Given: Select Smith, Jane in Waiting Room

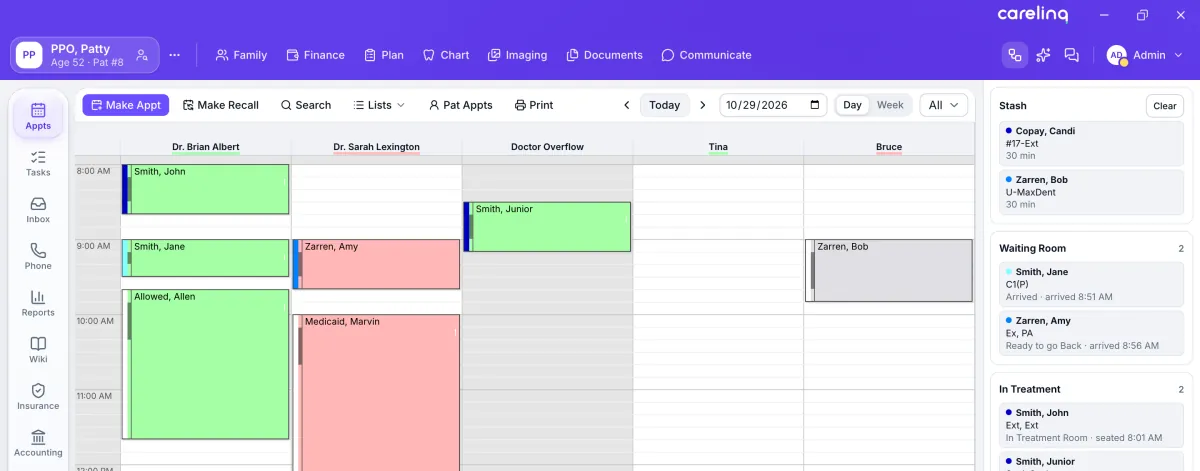Looking at the screenshot, I should coord(1091,284).
